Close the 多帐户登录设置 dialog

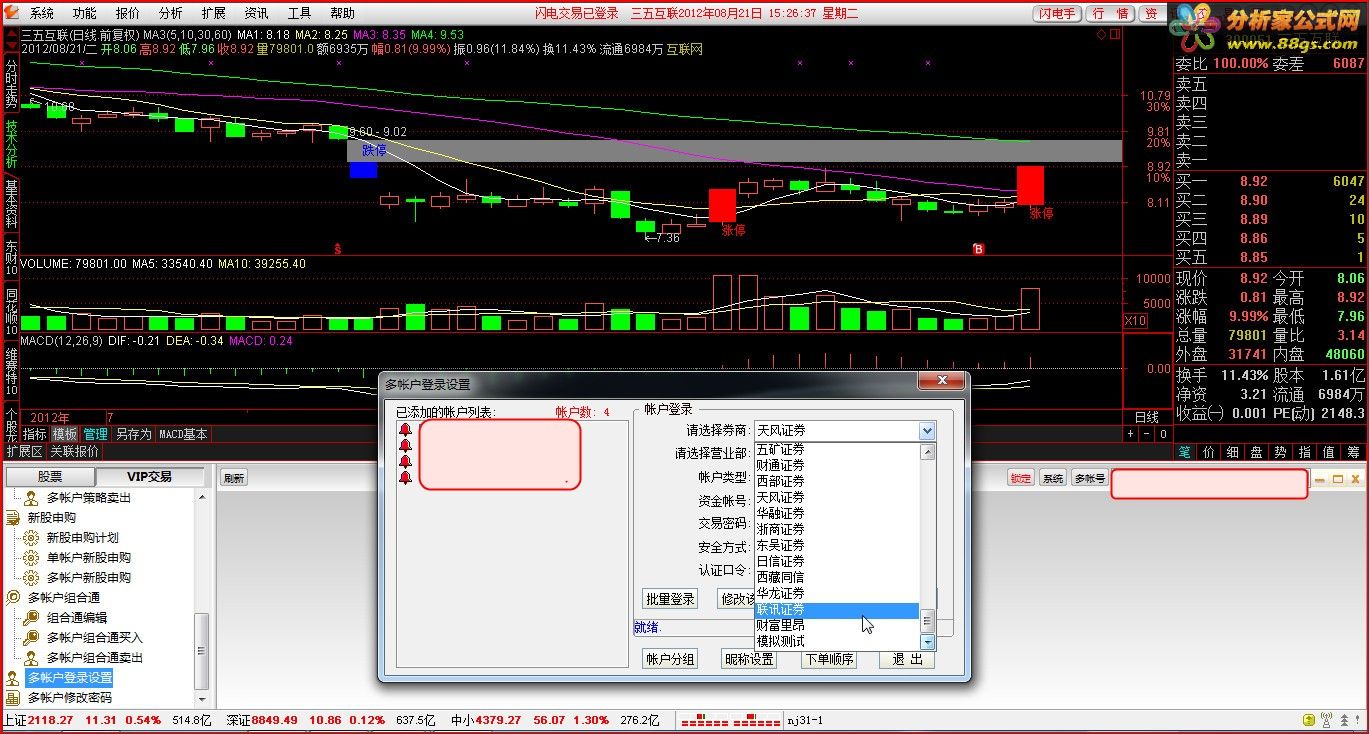[x=941, y=381]
